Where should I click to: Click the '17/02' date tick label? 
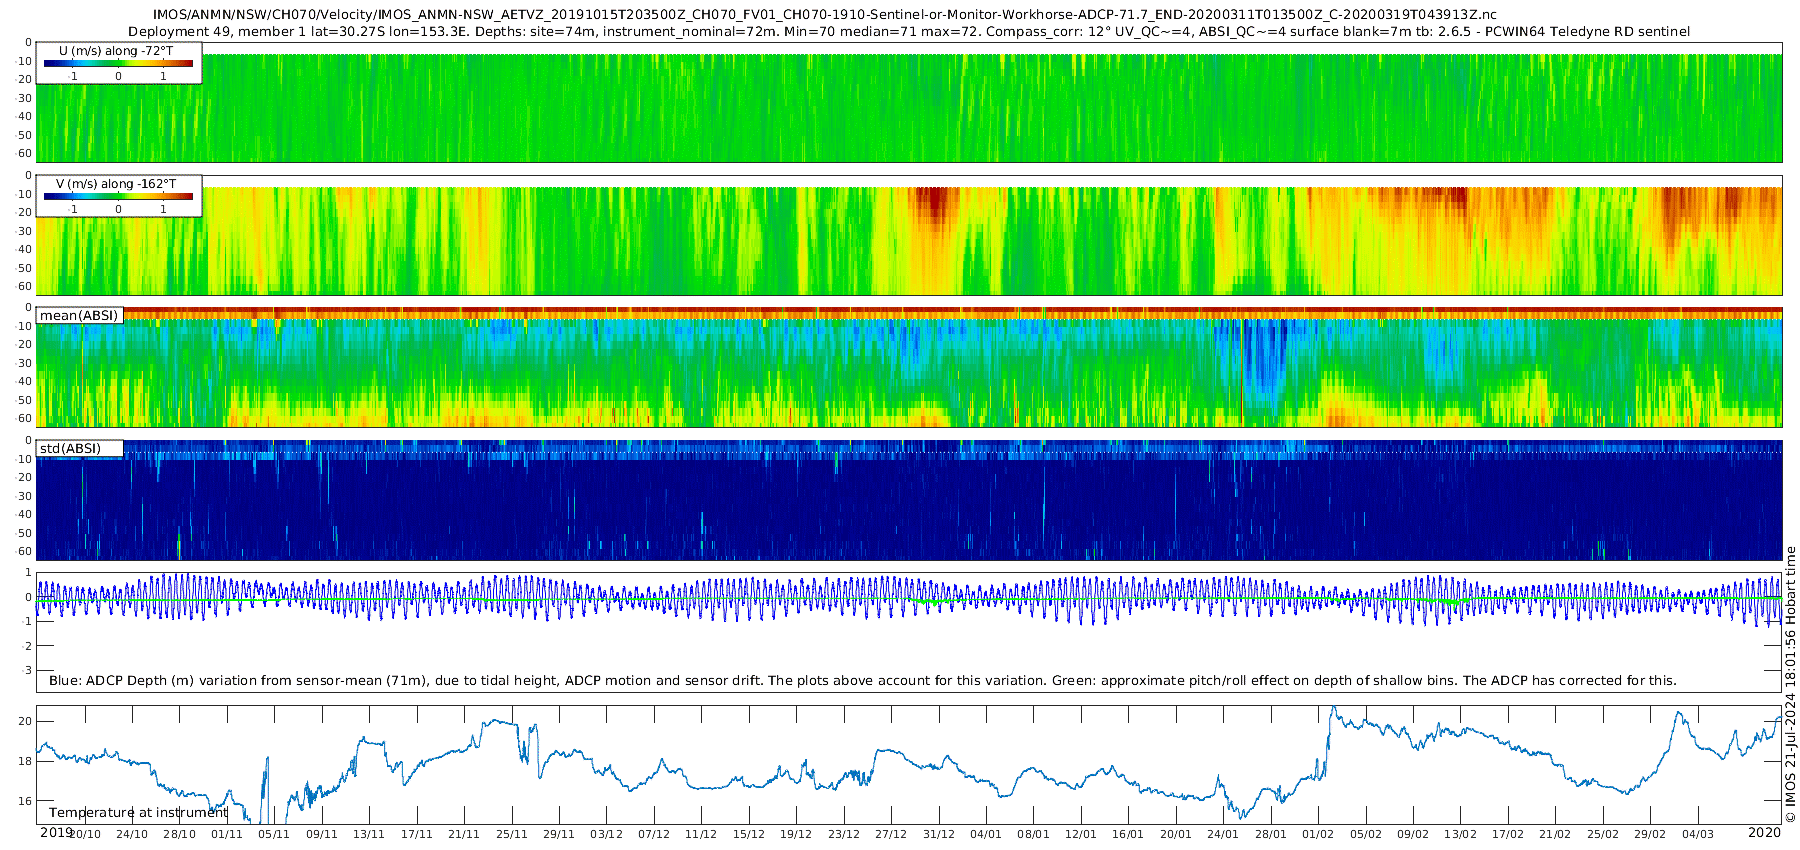click(1508, 834)
